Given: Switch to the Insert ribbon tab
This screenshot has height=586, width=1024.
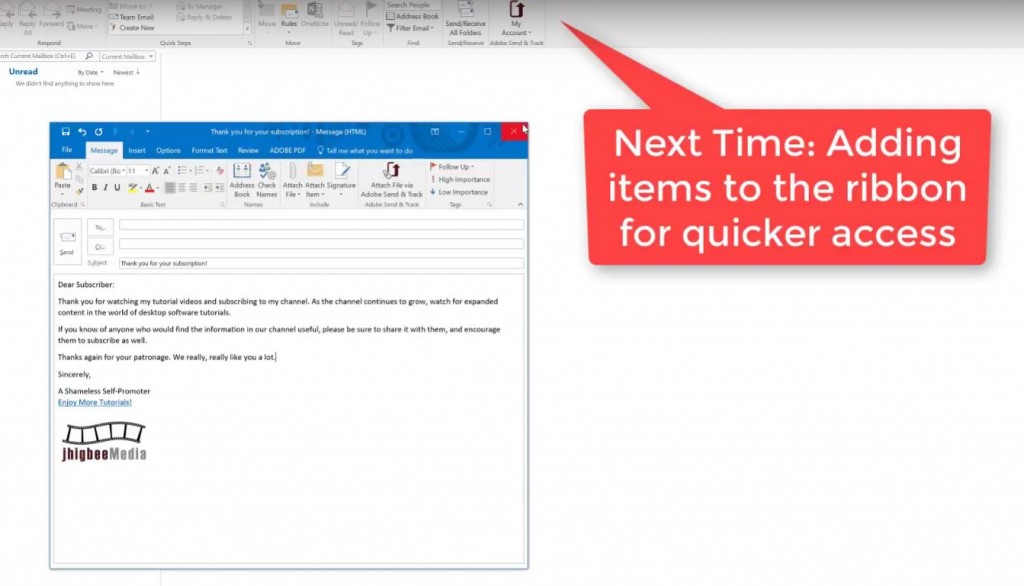Looking at the screenshot, I should click(136, 150).
